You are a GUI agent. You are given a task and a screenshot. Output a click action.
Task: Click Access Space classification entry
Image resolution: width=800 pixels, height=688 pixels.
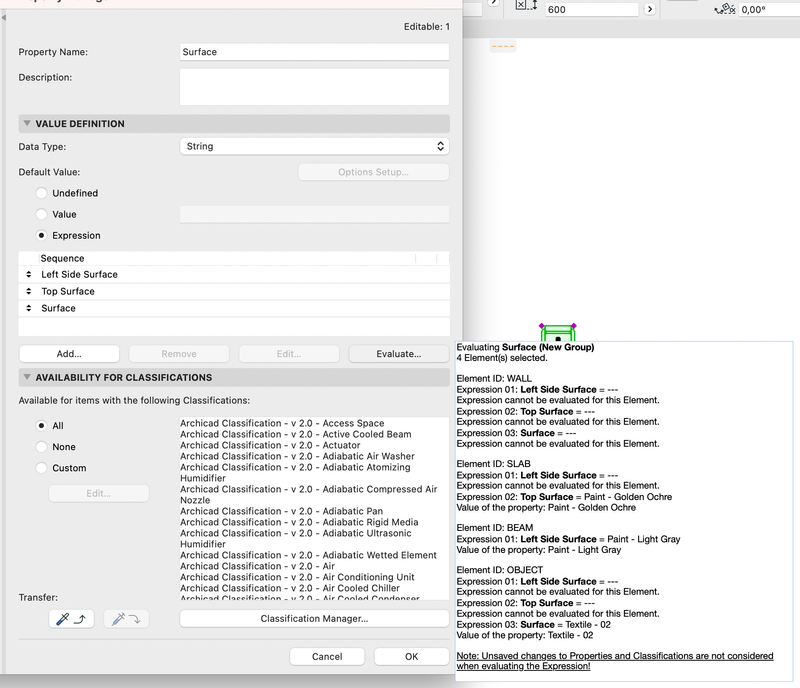pos(282,423)
